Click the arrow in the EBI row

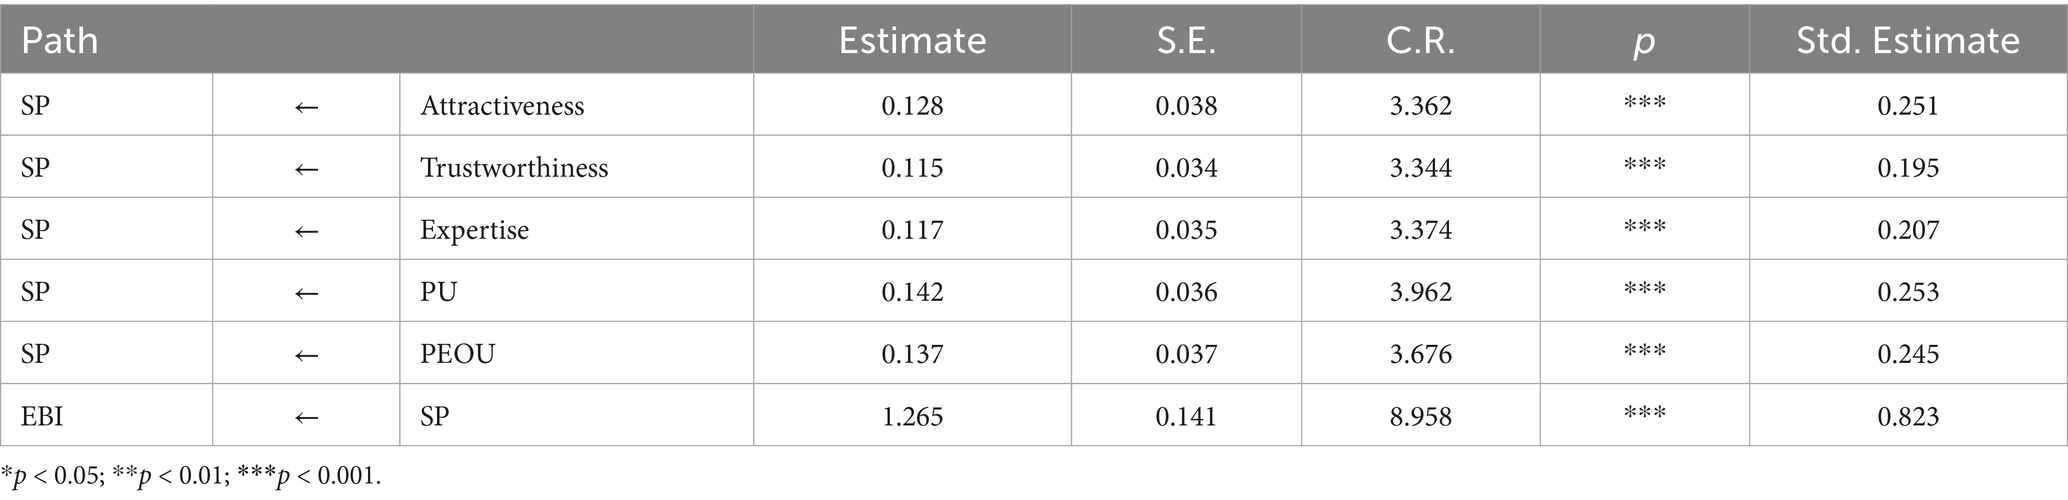(306, 416)
